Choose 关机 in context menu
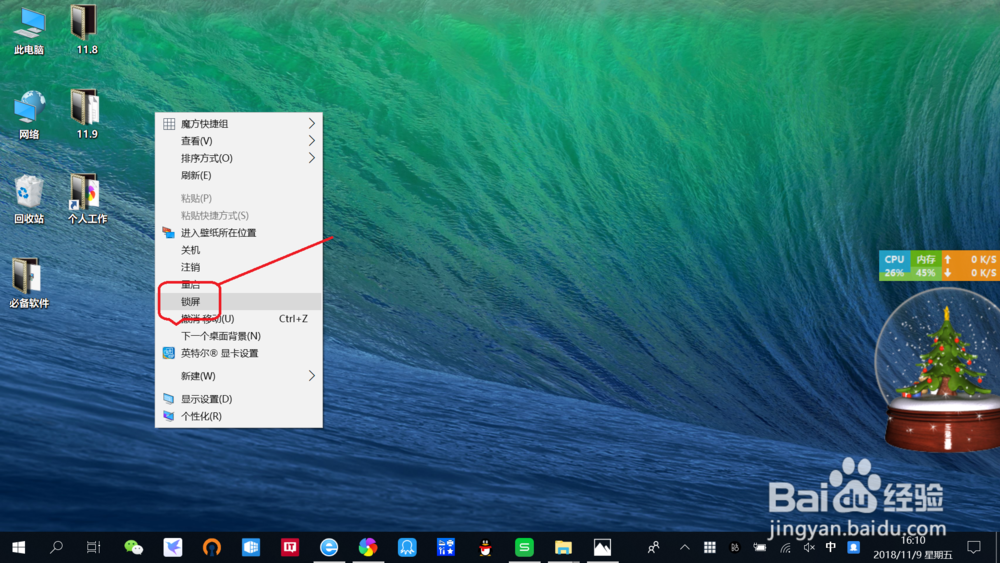 [x=239, y=250]
